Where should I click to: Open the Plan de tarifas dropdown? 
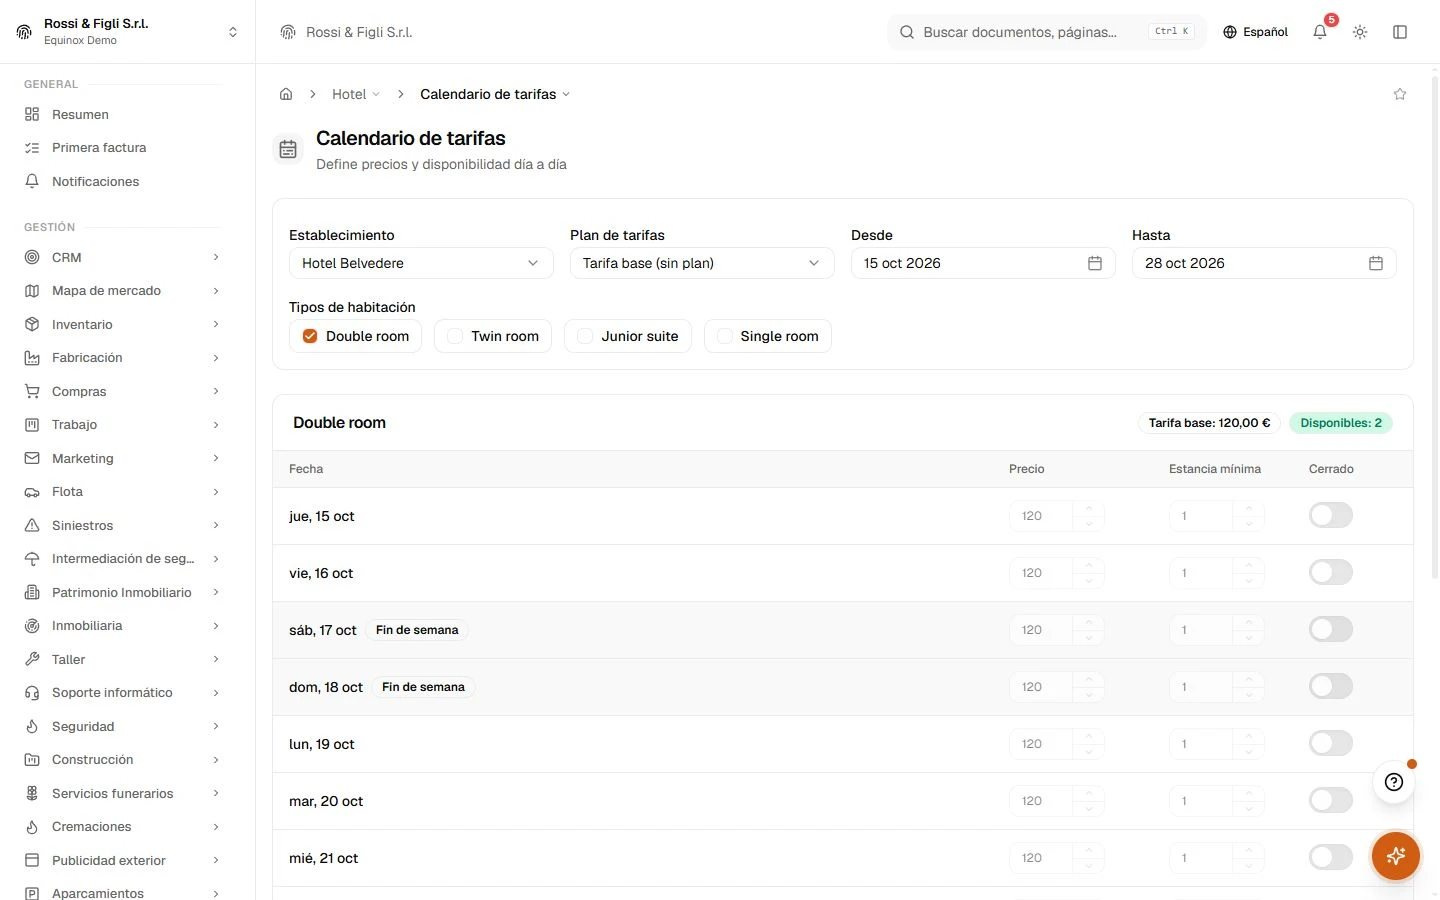[702, 263]
